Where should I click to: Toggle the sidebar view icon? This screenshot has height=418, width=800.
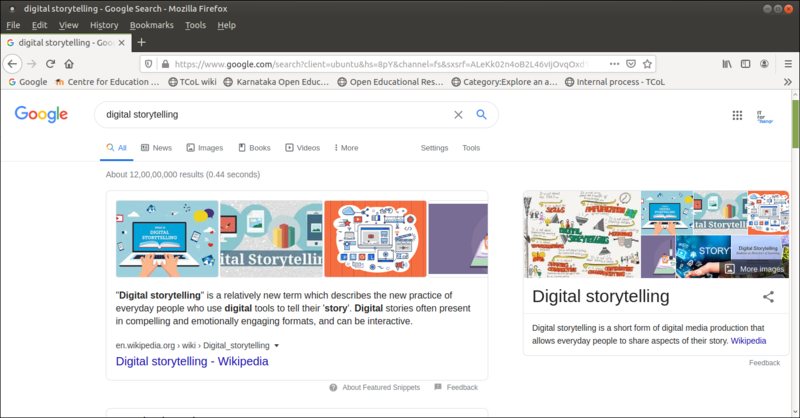coord(745,64)
